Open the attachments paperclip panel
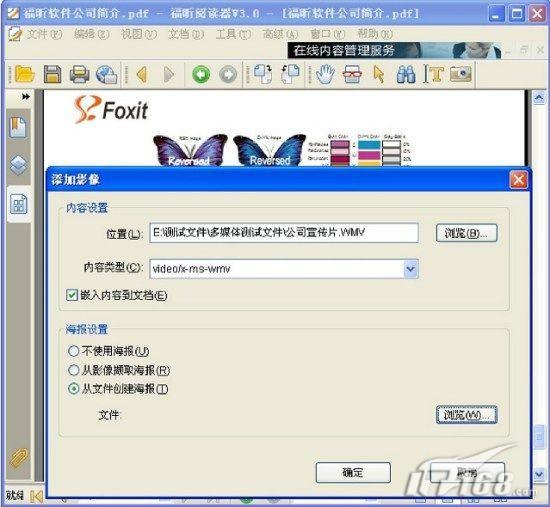The width and height of the screenshot is (550, 507). (18, 458)
